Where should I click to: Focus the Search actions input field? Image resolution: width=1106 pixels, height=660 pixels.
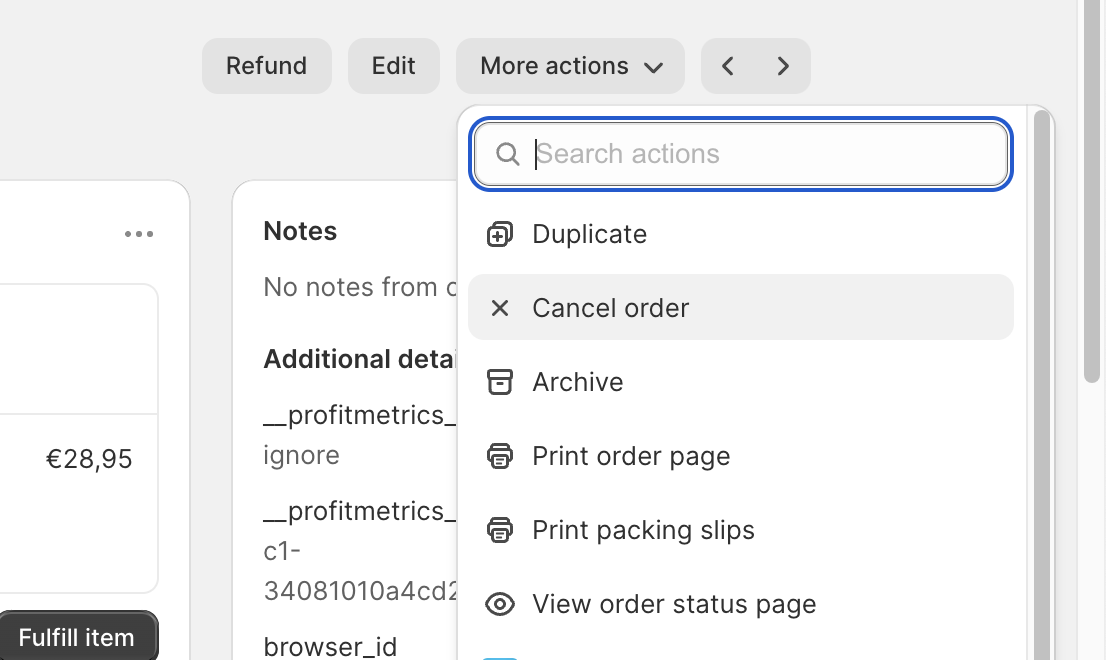(x=760, y=154)
